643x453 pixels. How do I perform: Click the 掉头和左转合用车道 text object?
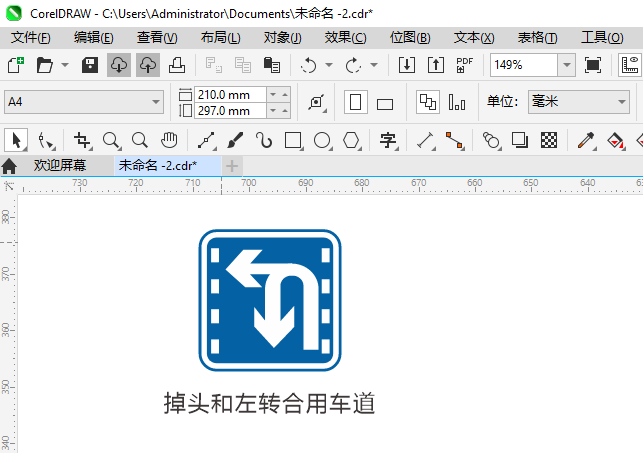269,403
